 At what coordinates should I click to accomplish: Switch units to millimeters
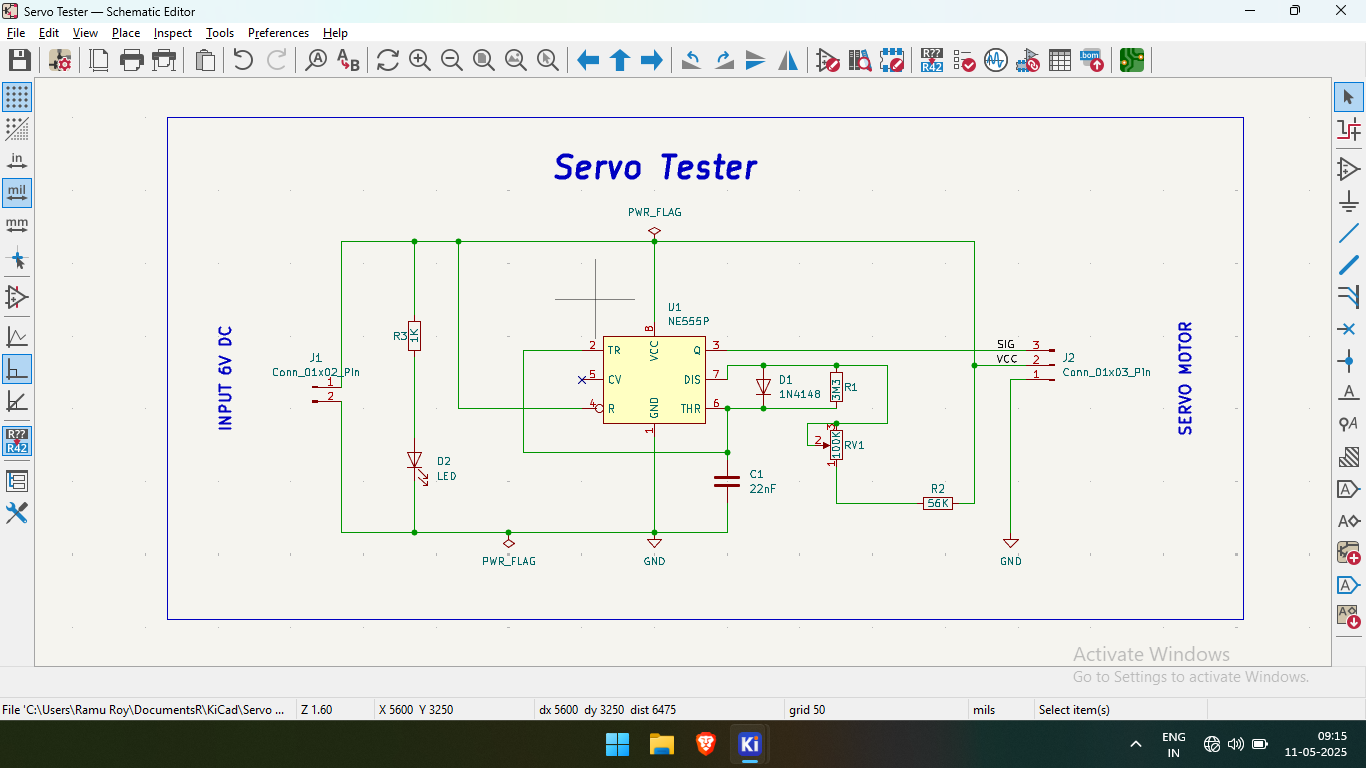17,225
